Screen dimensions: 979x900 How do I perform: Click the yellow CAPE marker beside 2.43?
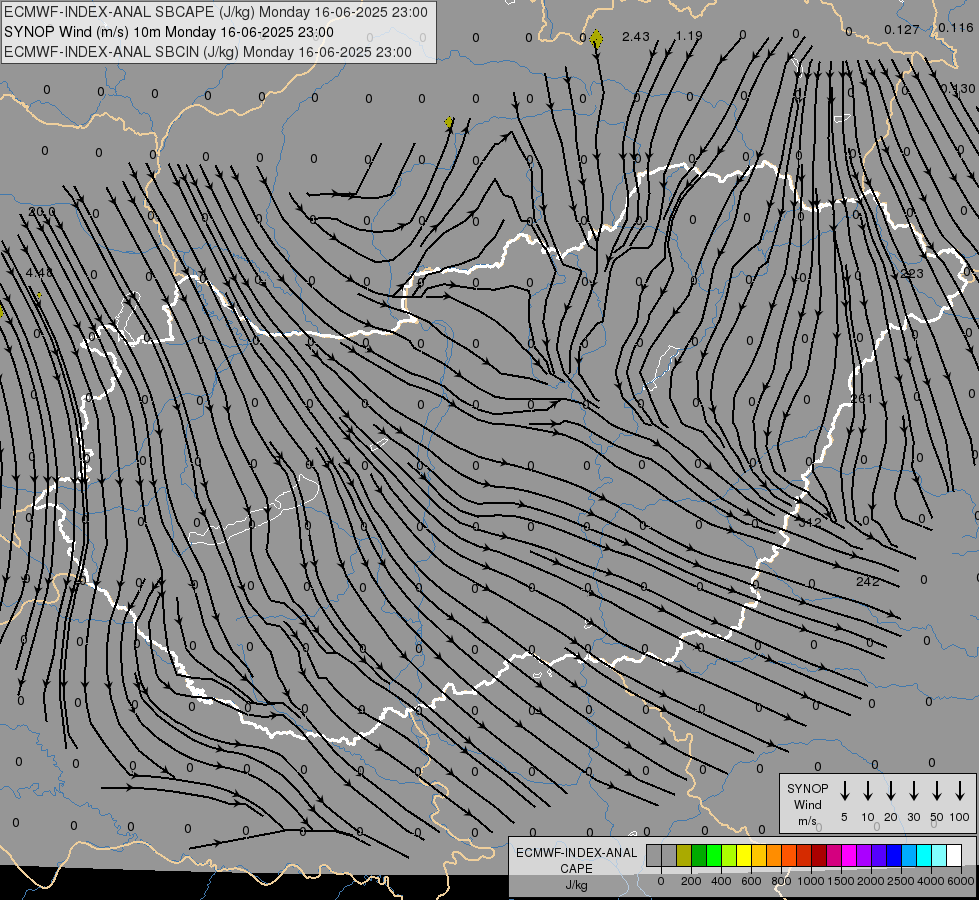click(596, 39)
